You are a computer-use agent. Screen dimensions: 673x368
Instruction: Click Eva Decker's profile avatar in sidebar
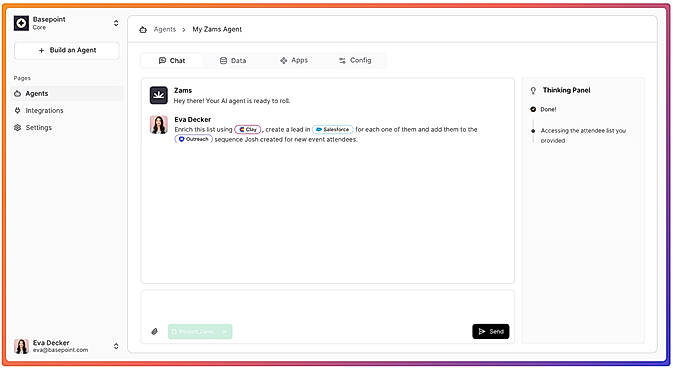click(21, 346)
